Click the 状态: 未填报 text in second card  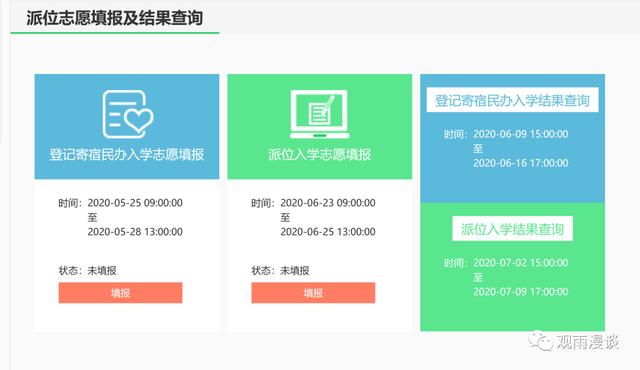tap(280, 270)
